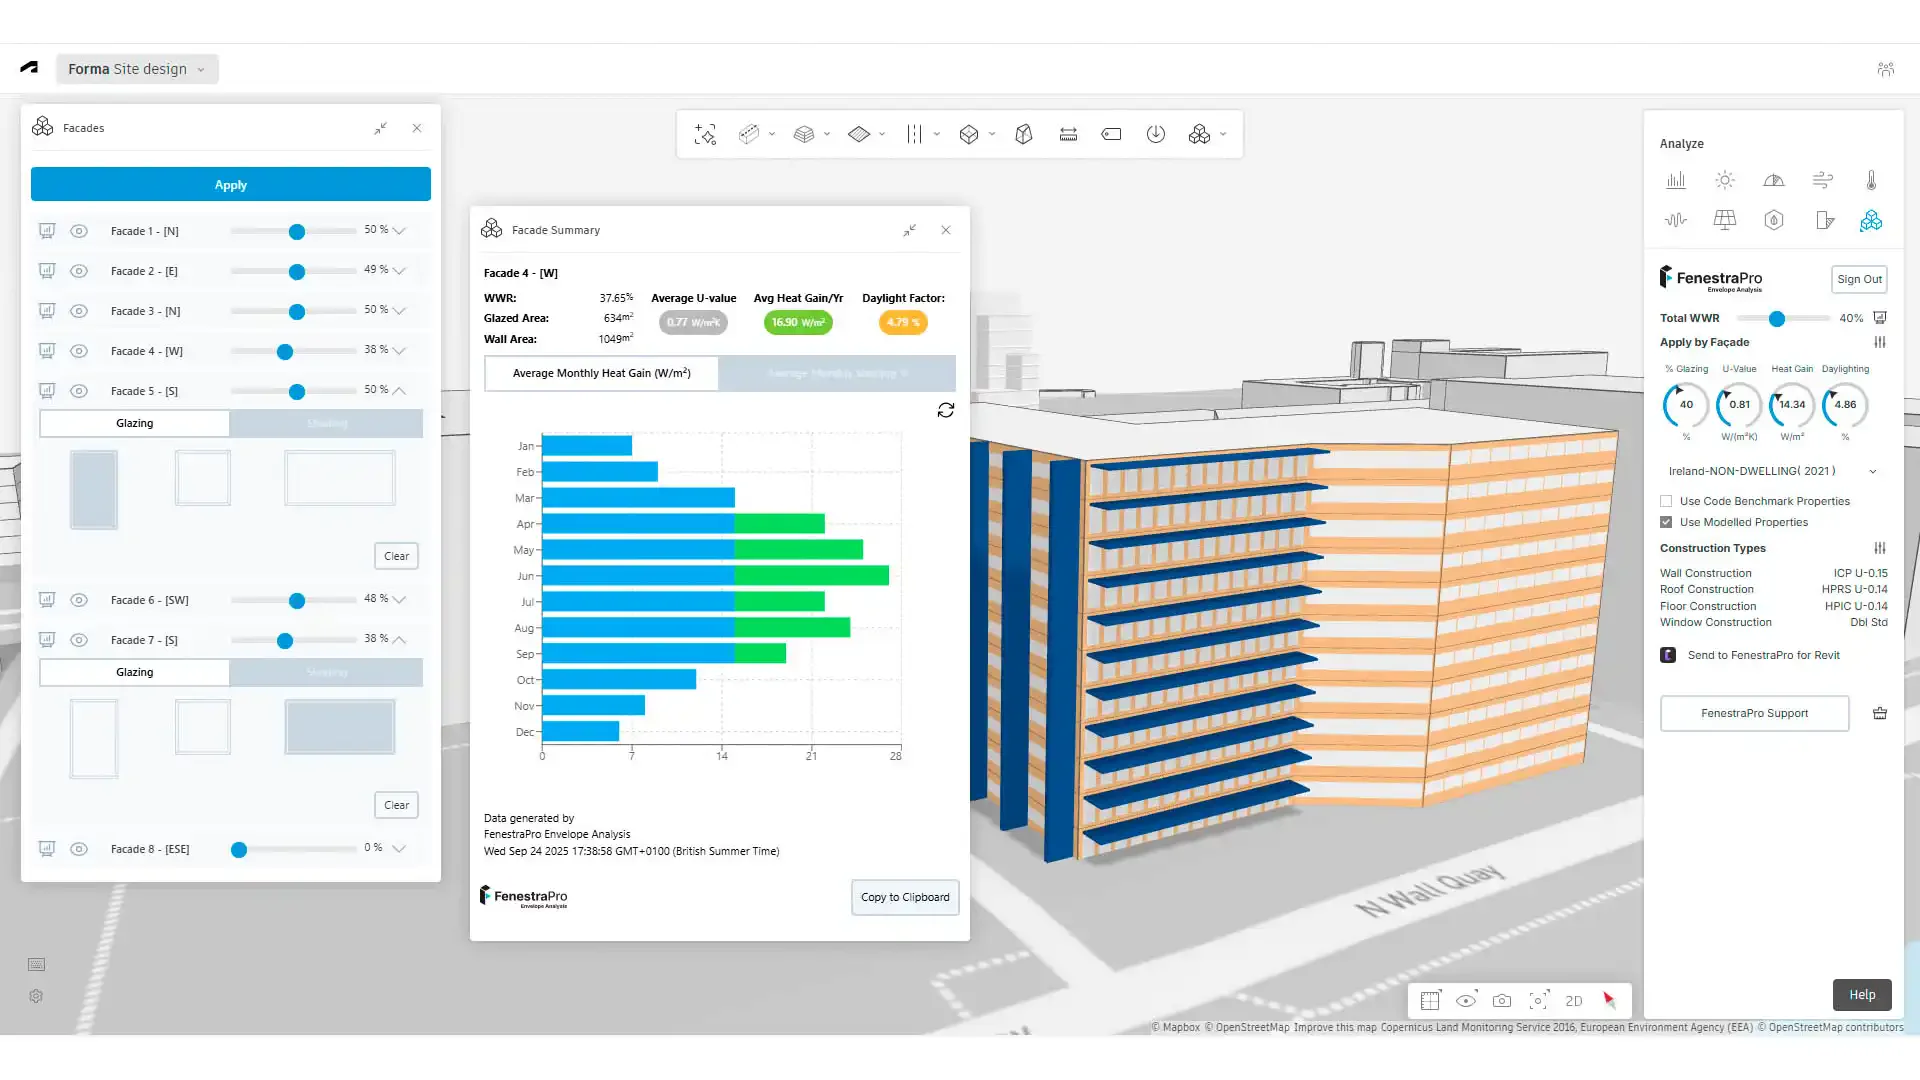Image resolution: width=1920 pixels, height=1080 pixels.
Task: Open the Forma Site design dropdown
Action: [137, 69]
